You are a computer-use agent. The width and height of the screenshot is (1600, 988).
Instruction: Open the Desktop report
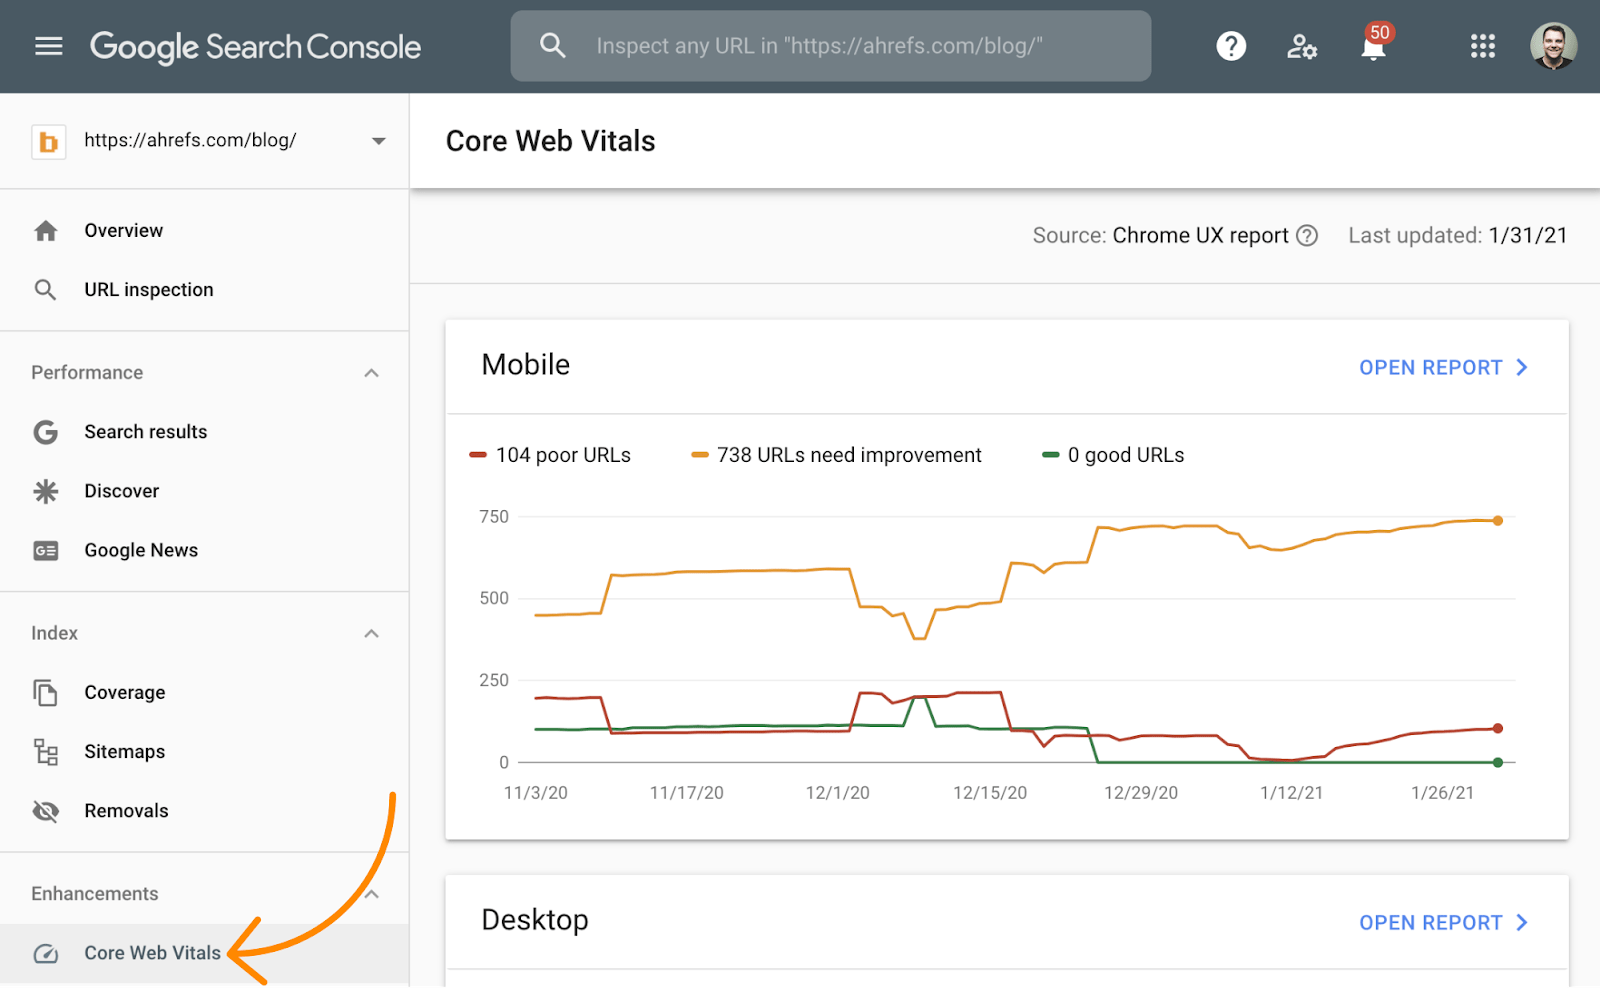[x=1442, y=923]
